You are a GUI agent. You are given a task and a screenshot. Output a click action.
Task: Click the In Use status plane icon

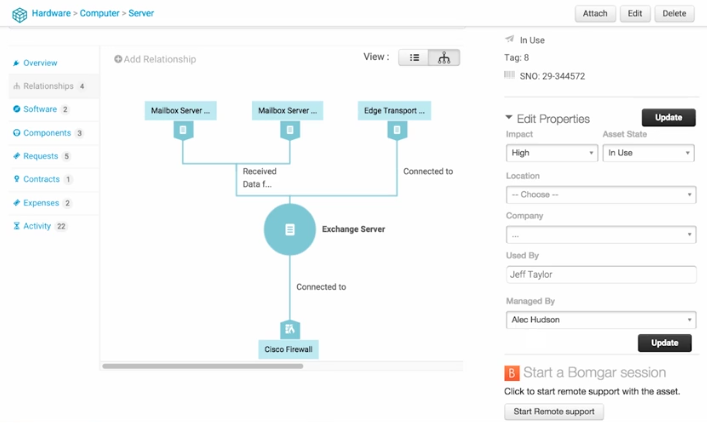tap(510, 39)
